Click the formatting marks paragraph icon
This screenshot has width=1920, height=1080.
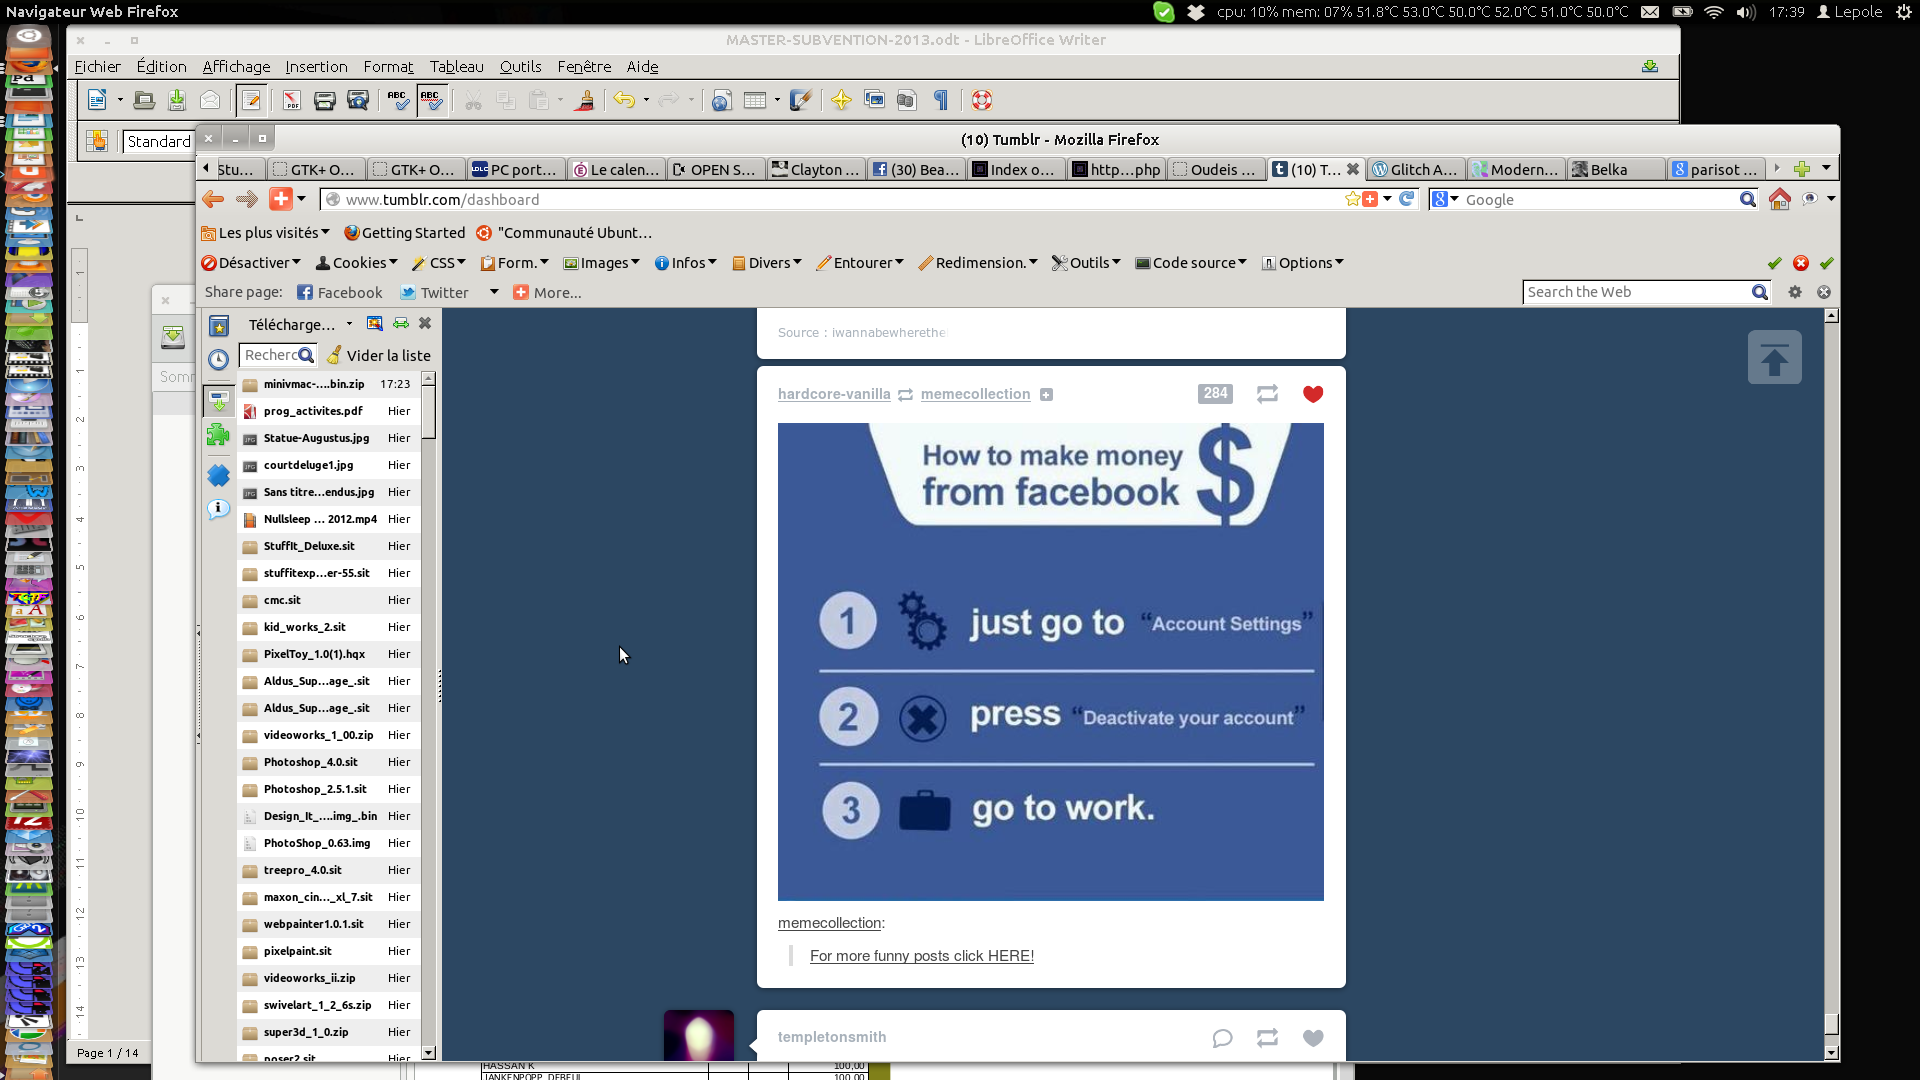point(940,100)
